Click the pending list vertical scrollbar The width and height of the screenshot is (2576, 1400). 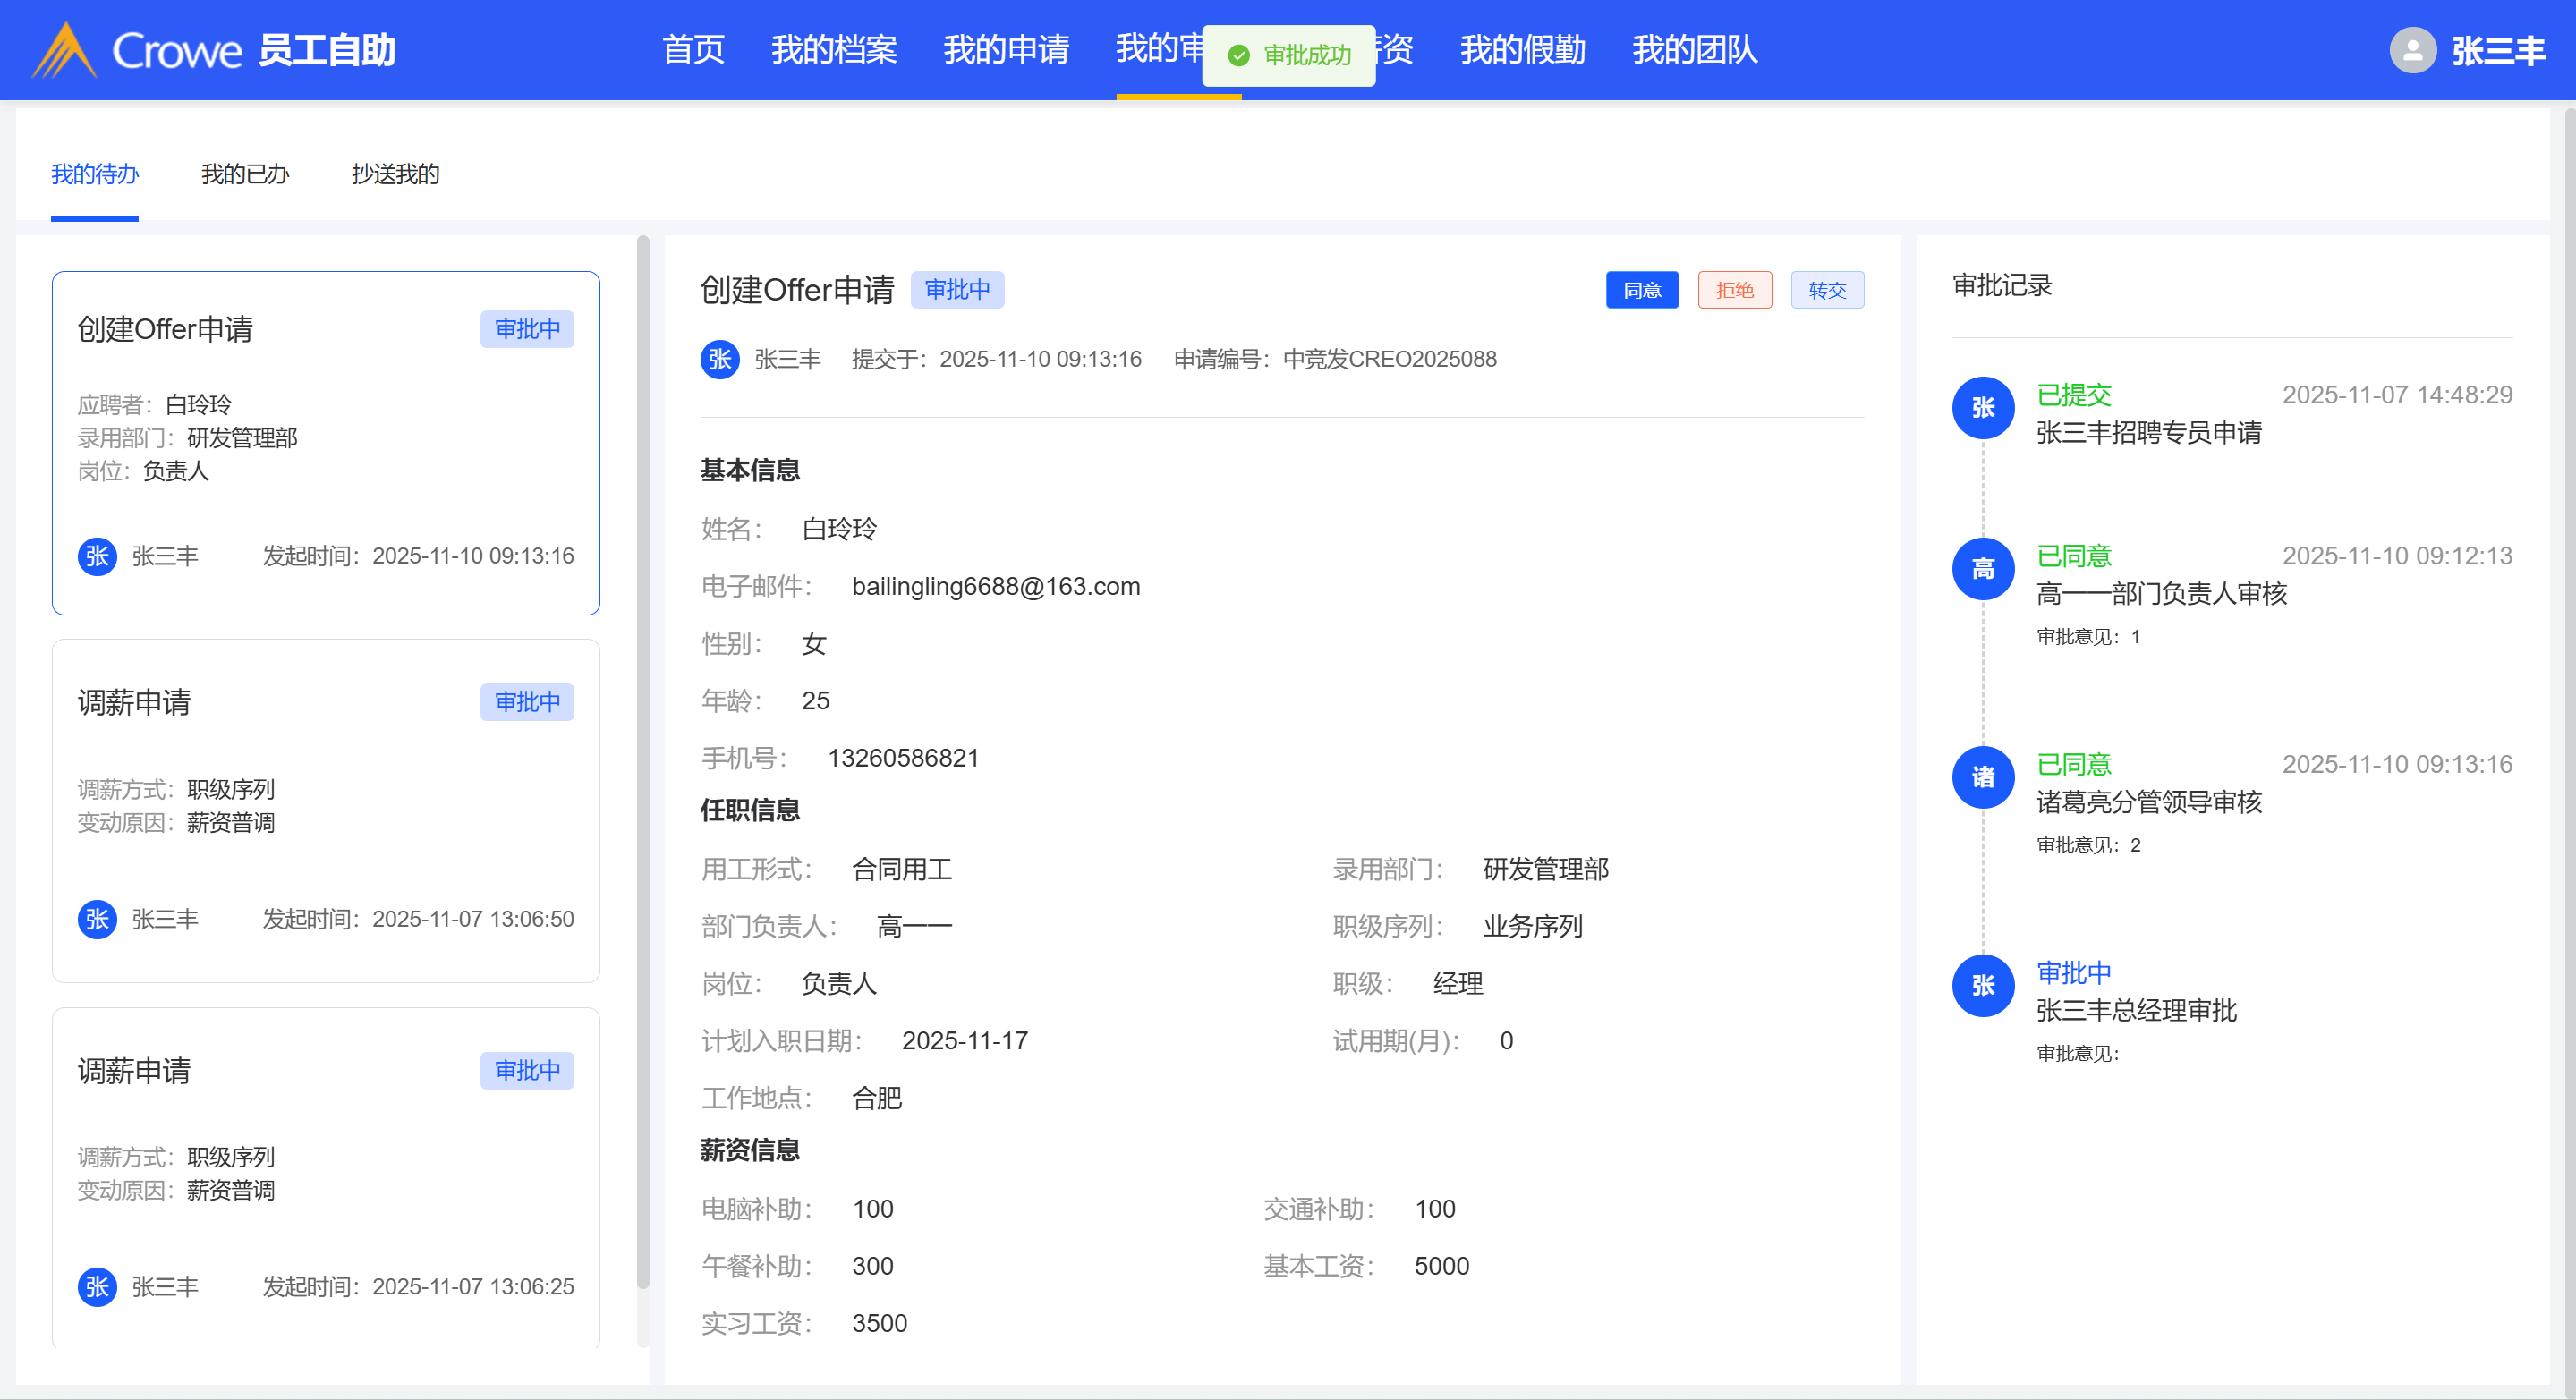pyautogui.click(x=643, y=760)
